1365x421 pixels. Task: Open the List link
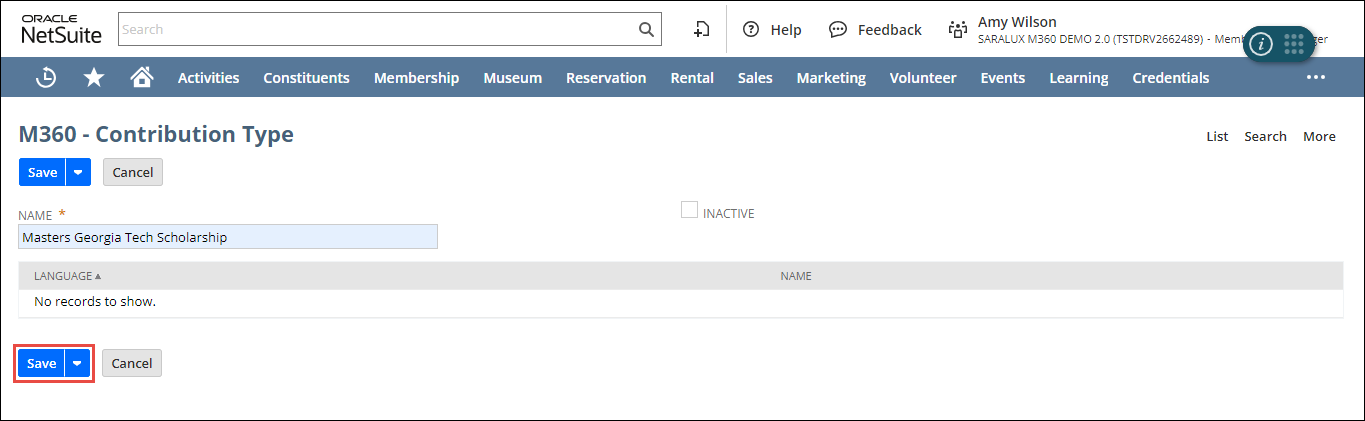tap(1217, 136)
